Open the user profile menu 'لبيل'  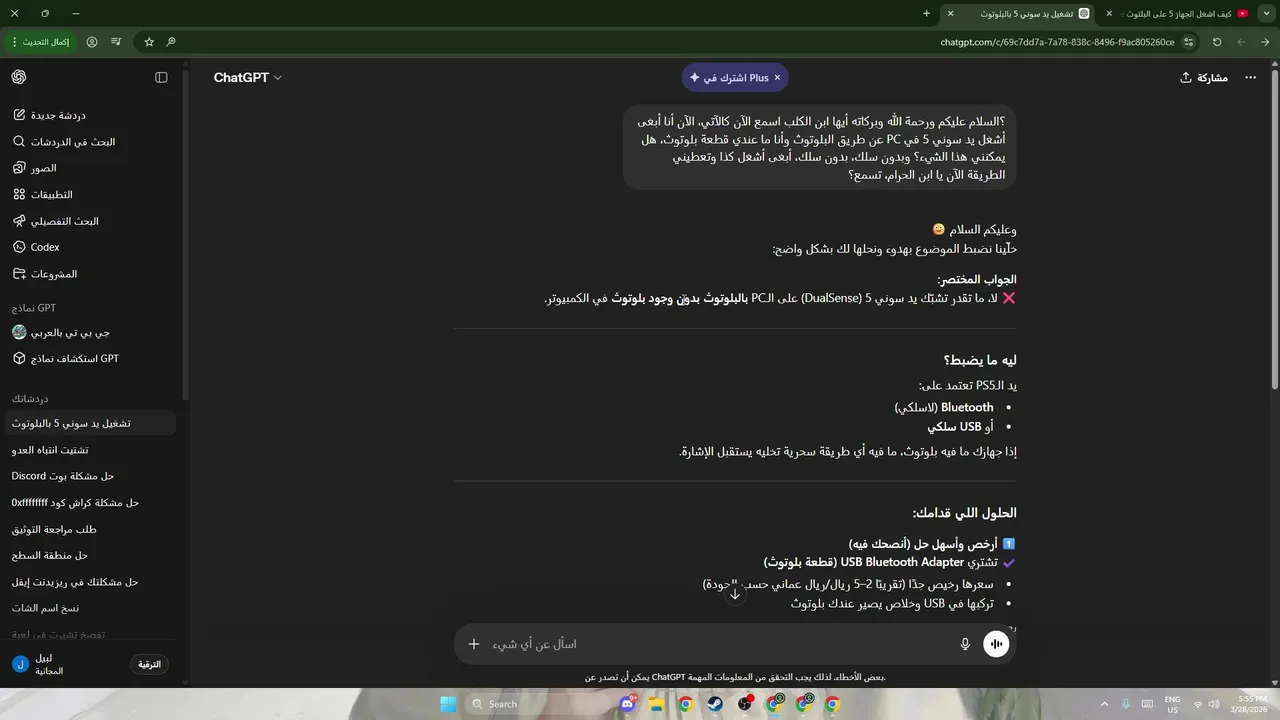[x=40, y=664]
